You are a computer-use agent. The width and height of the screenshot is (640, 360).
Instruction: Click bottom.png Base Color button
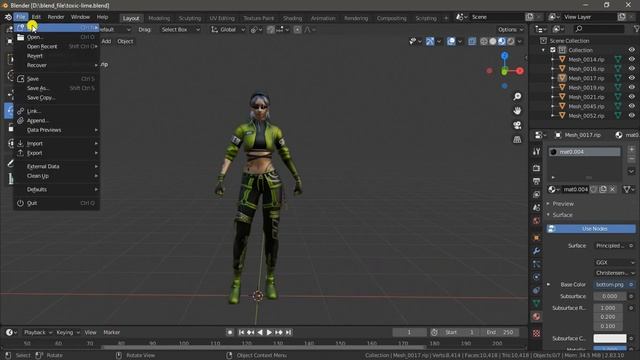point(611,284)
